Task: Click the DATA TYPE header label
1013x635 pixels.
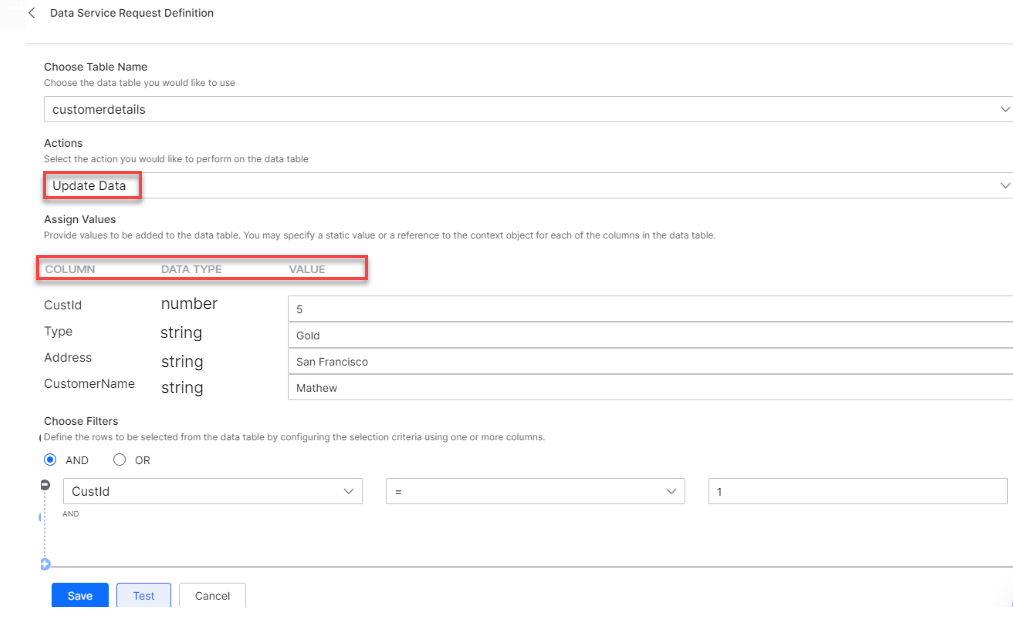Action: point(191,269)
